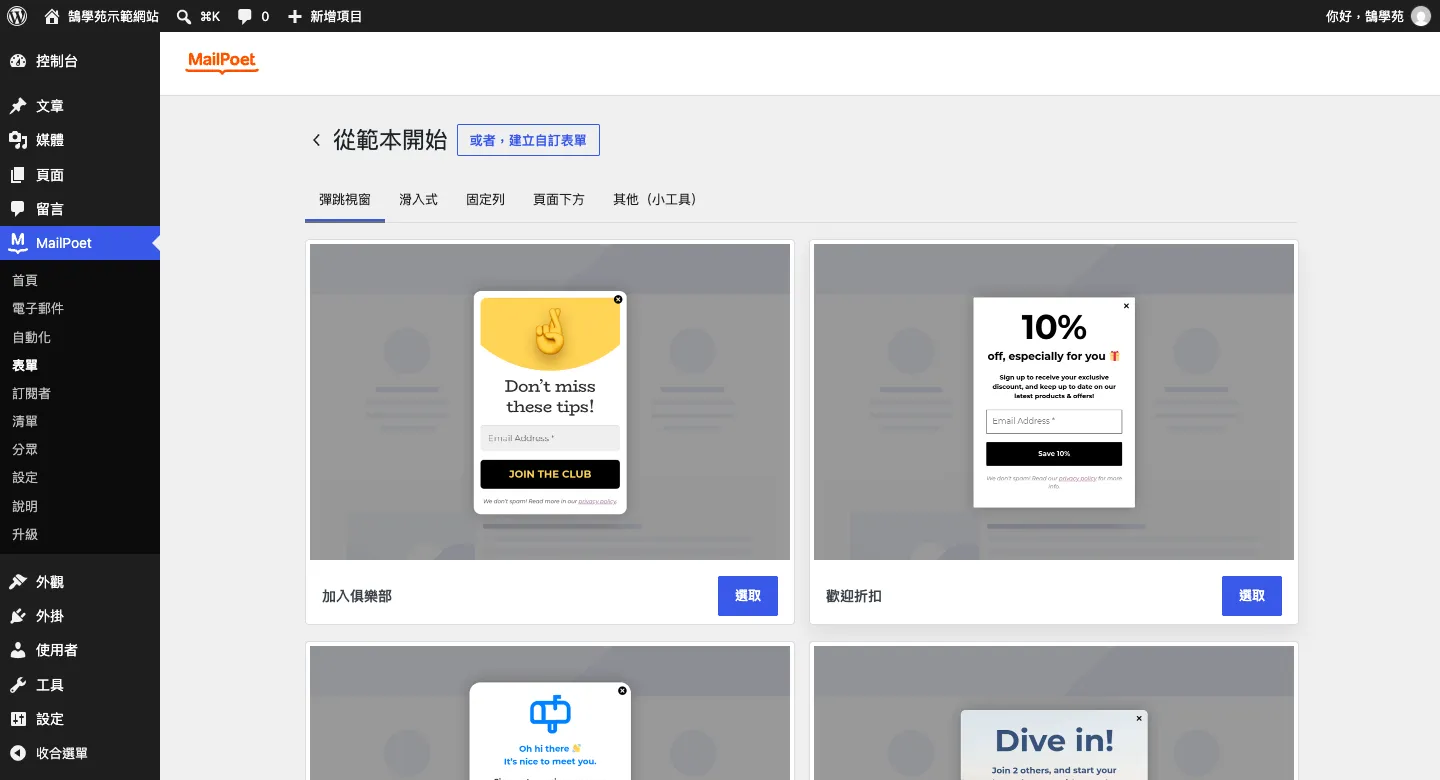Click the 外觀 paintbrush icon
Image resolution: width=1440 pixels, height=780 pixels.
[x=18, y=582]
